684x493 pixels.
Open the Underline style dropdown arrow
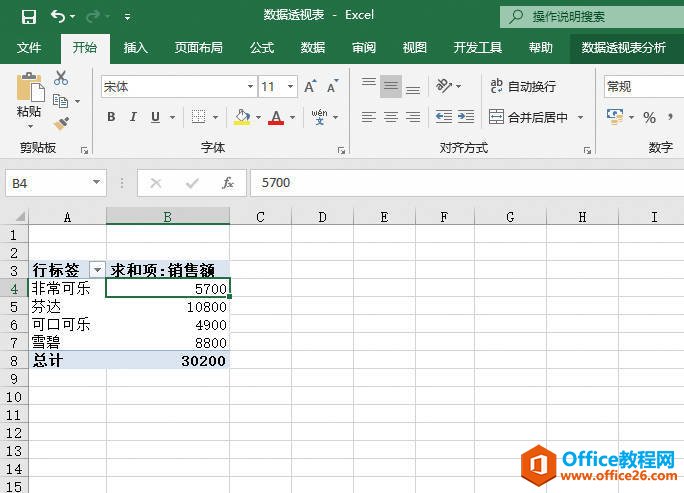coord(172,117)
